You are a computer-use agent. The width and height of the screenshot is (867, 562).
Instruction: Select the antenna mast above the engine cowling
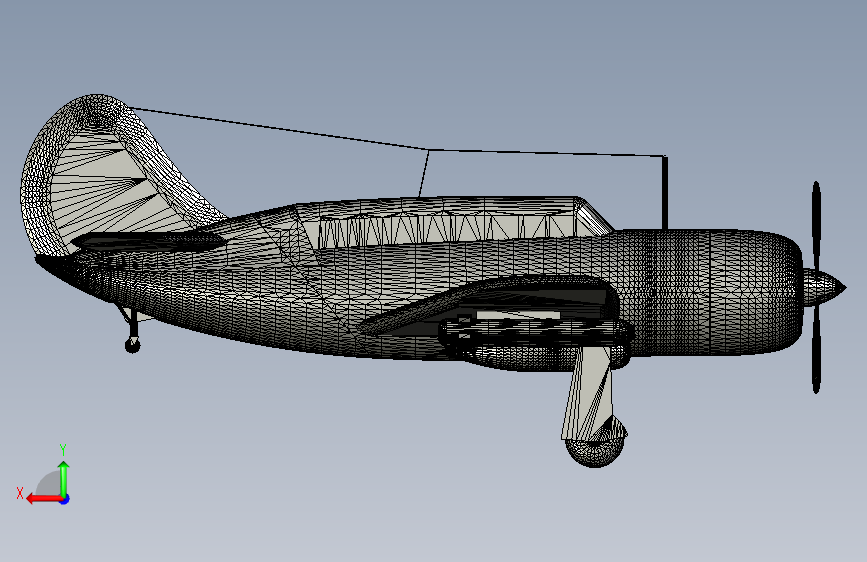(x=665, y=192)
